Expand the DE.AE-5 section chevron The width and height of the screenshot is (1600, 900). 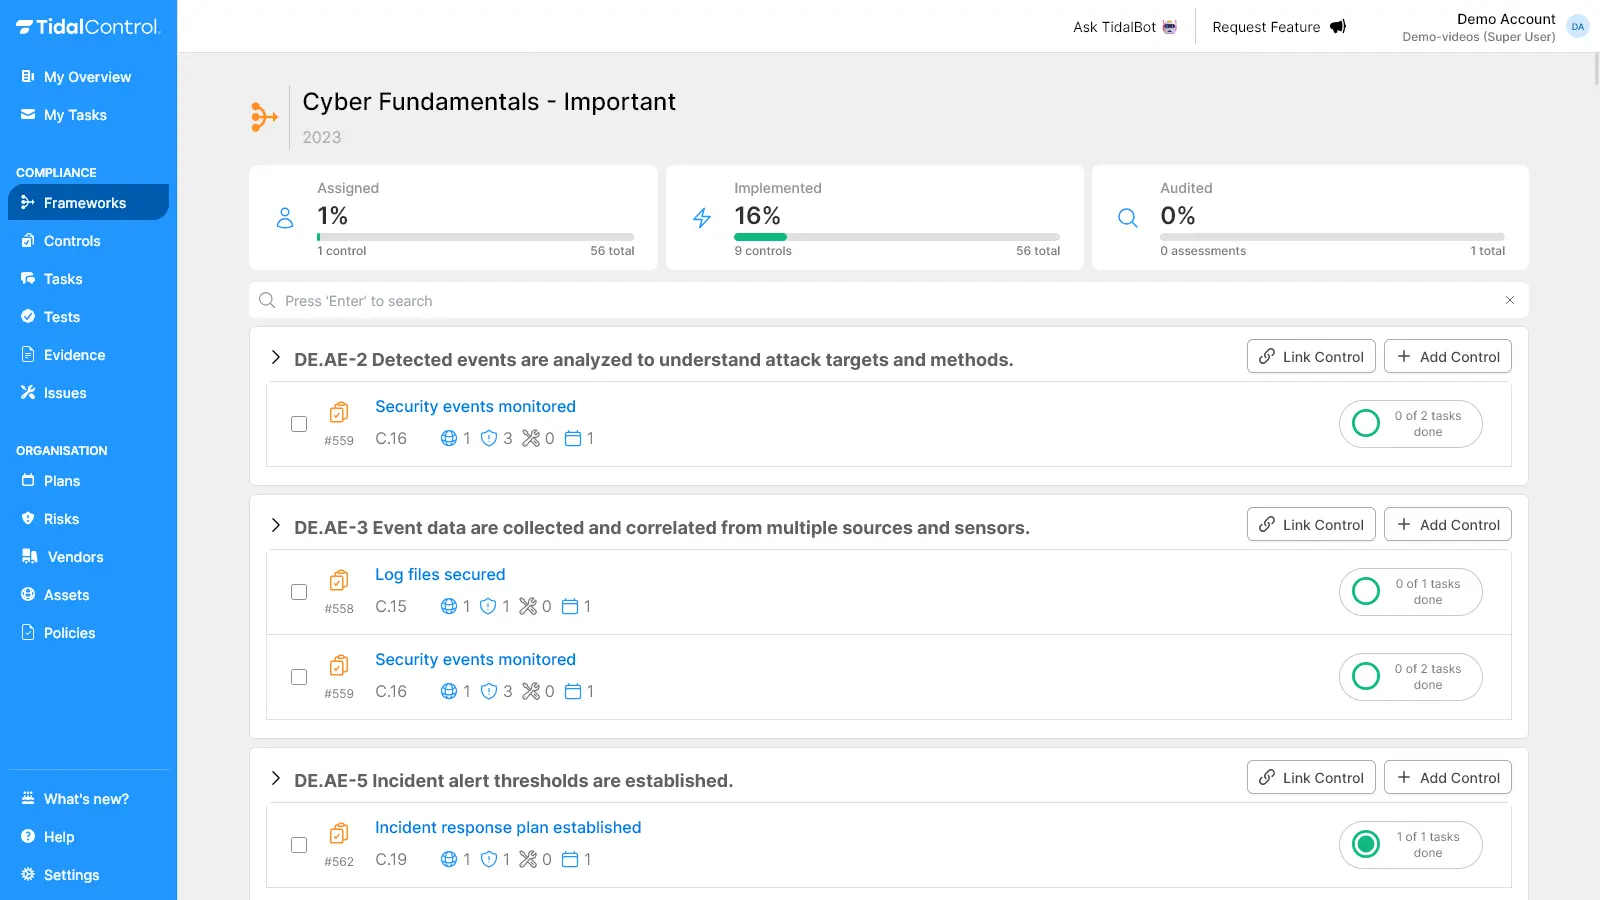tap(276, 779)
